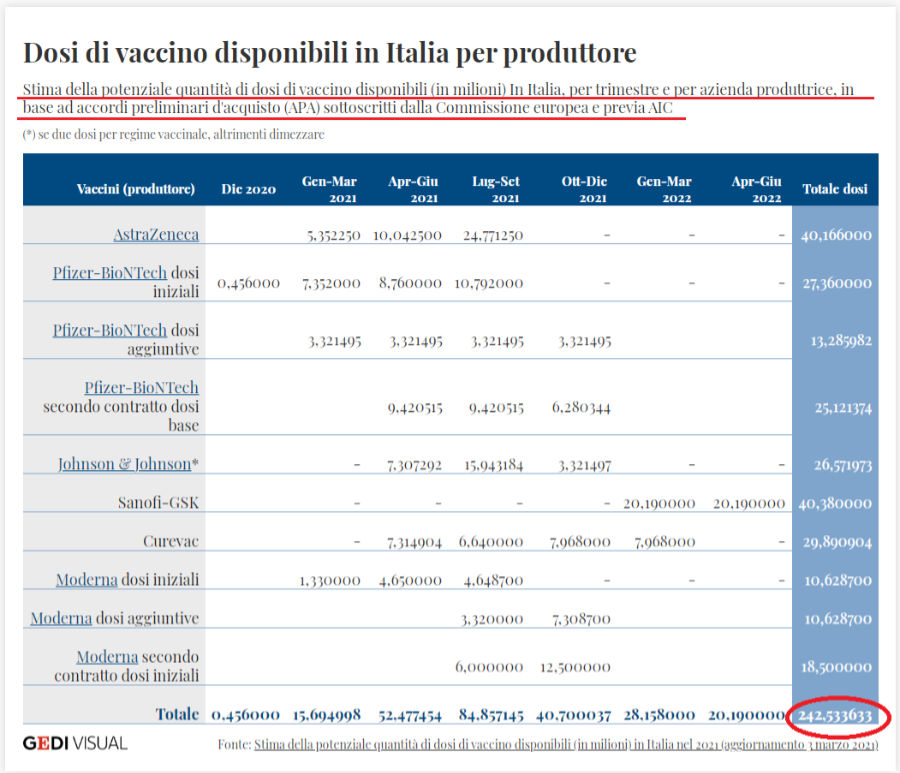Click the Dic 2020 column header
The width and height of the screenshot is (900, 773).
(249, 189)
